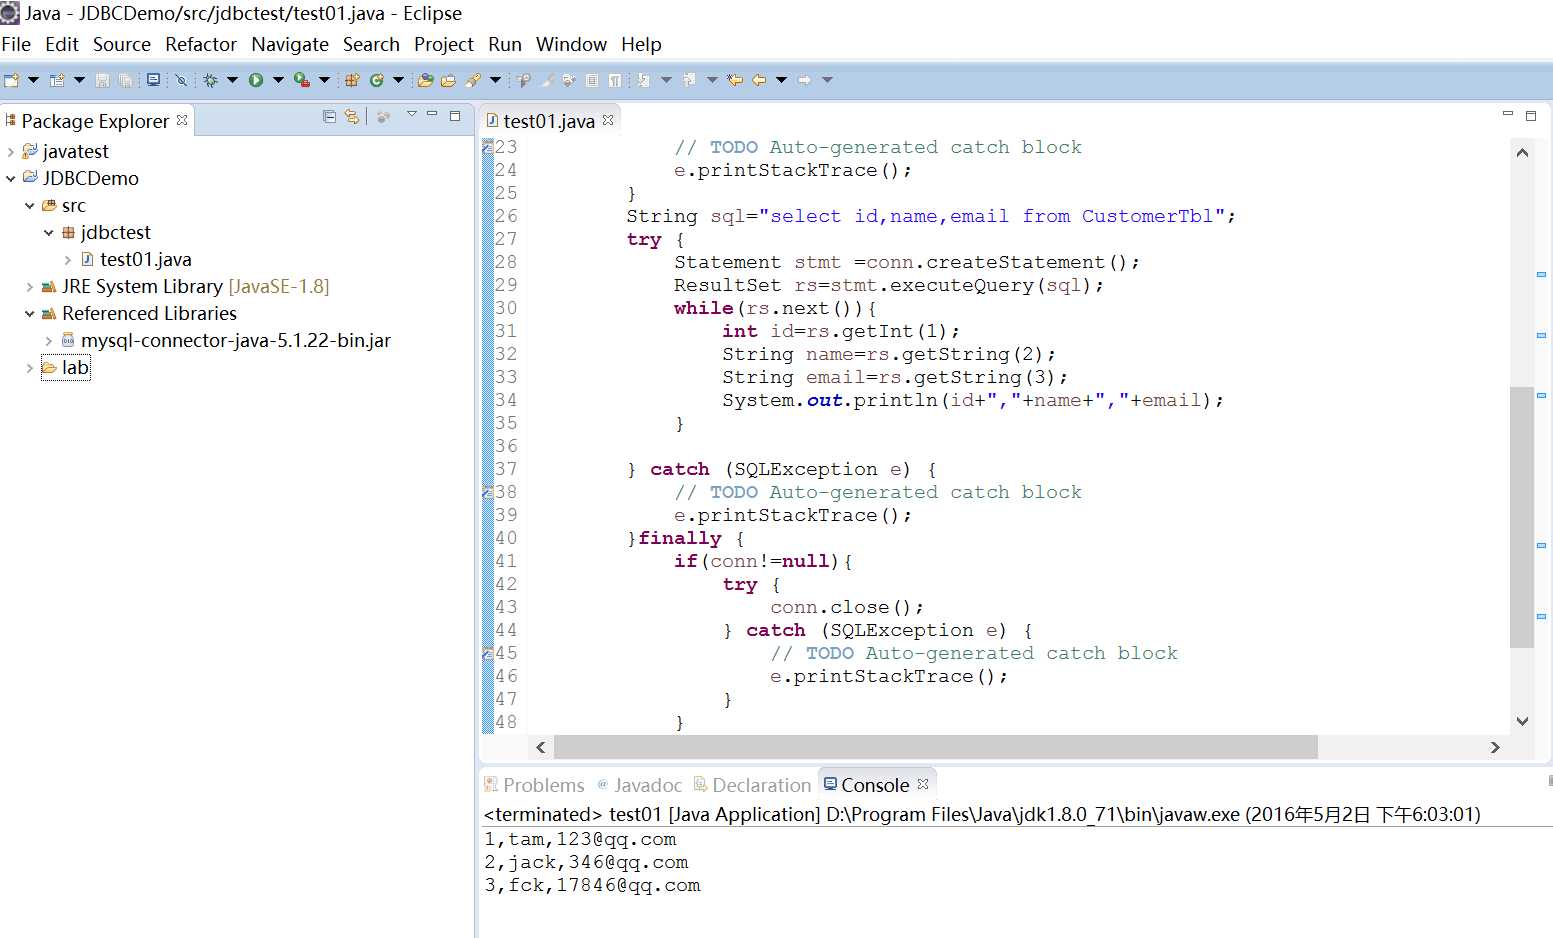Run the program with green Run icon
Image resolution: width=1553 pixels, height=938 pixels.
[x=256, y=80]
